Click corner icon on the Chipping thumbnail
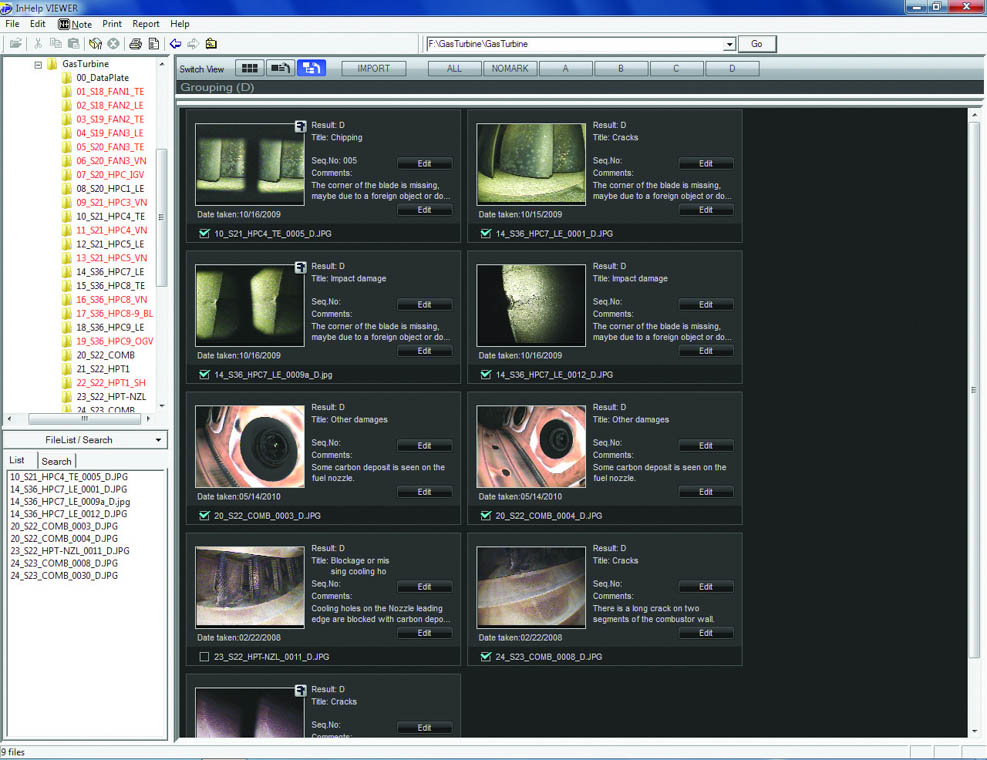The height and width of the screenshot is (760, 987). click(301, 127)
